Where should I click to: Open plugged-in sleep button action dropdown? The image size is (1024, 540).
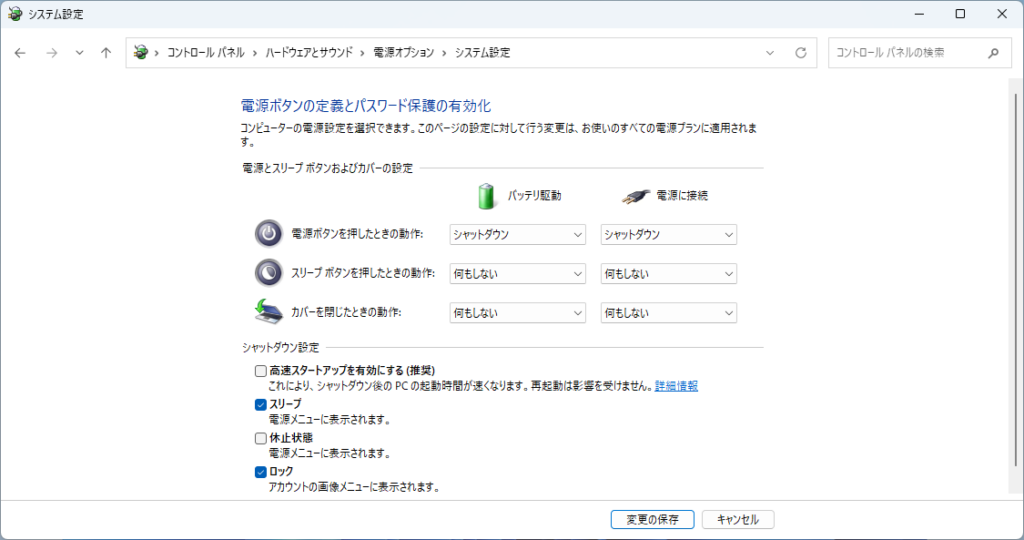(668, 273)
